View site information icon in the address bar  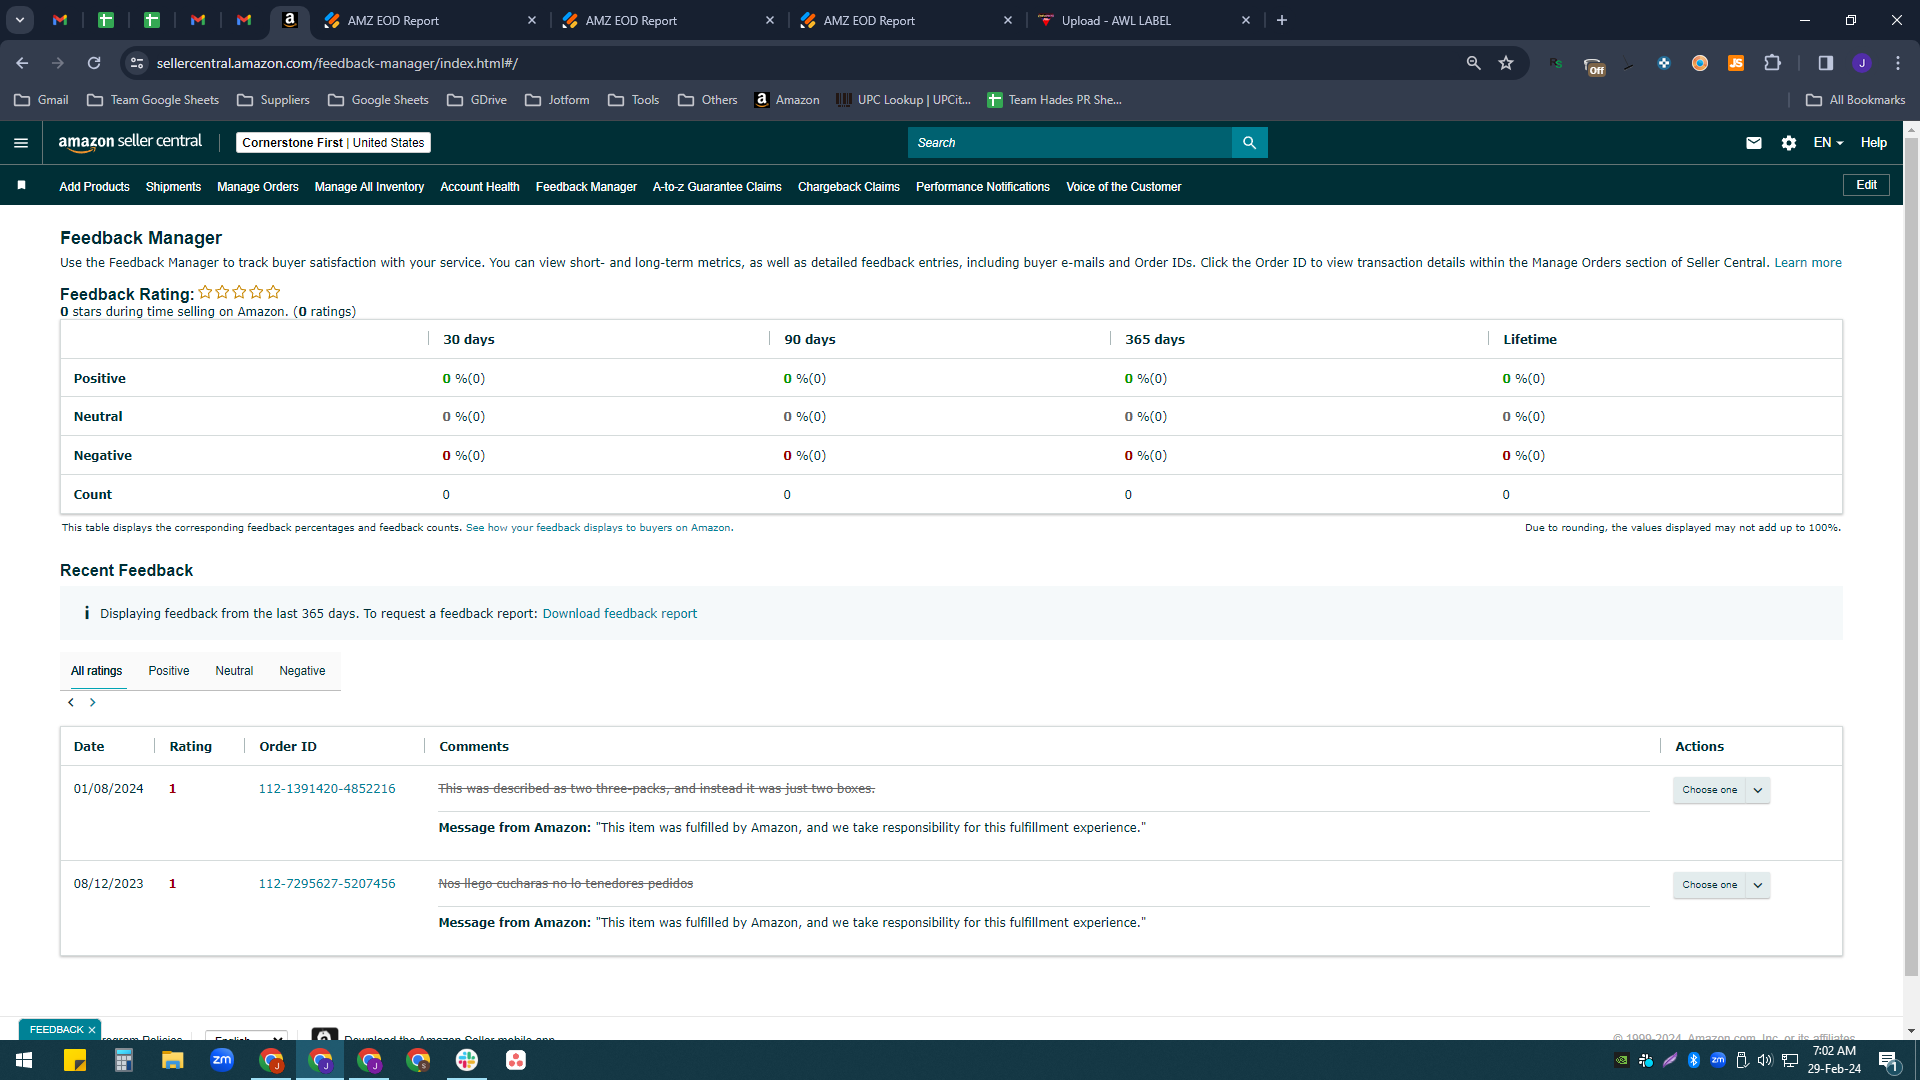[137, 63]
